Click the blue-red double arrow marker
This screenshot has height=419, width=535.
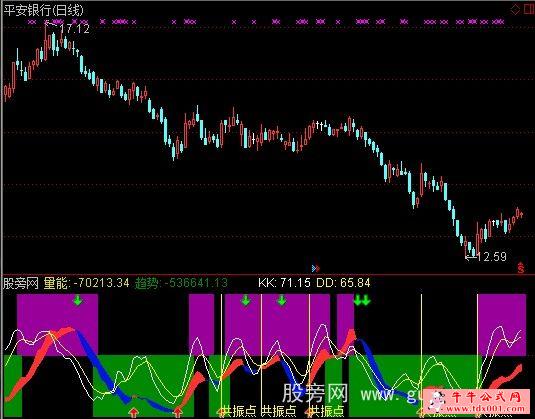[316, 269]
